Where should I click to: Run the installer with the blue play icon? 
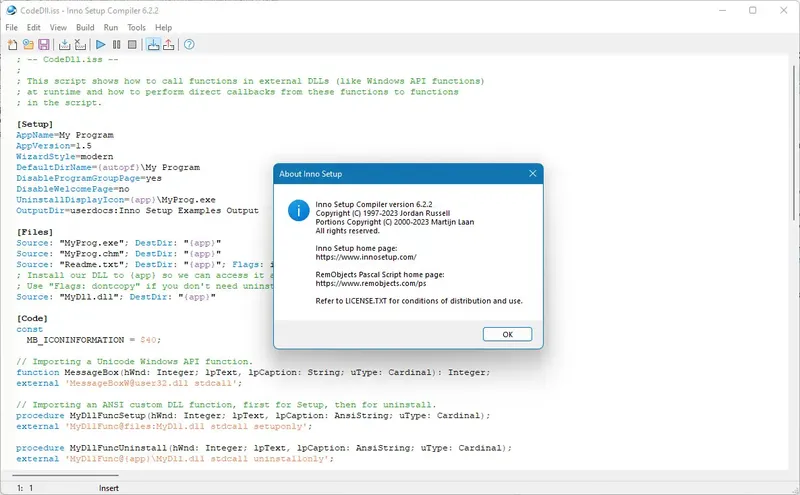(101, 45)
